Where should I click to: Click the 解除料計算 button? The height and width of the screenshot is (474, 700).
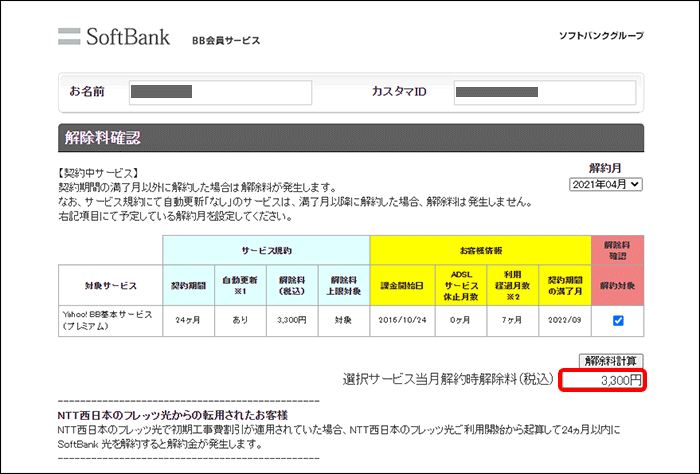(611, 361)
